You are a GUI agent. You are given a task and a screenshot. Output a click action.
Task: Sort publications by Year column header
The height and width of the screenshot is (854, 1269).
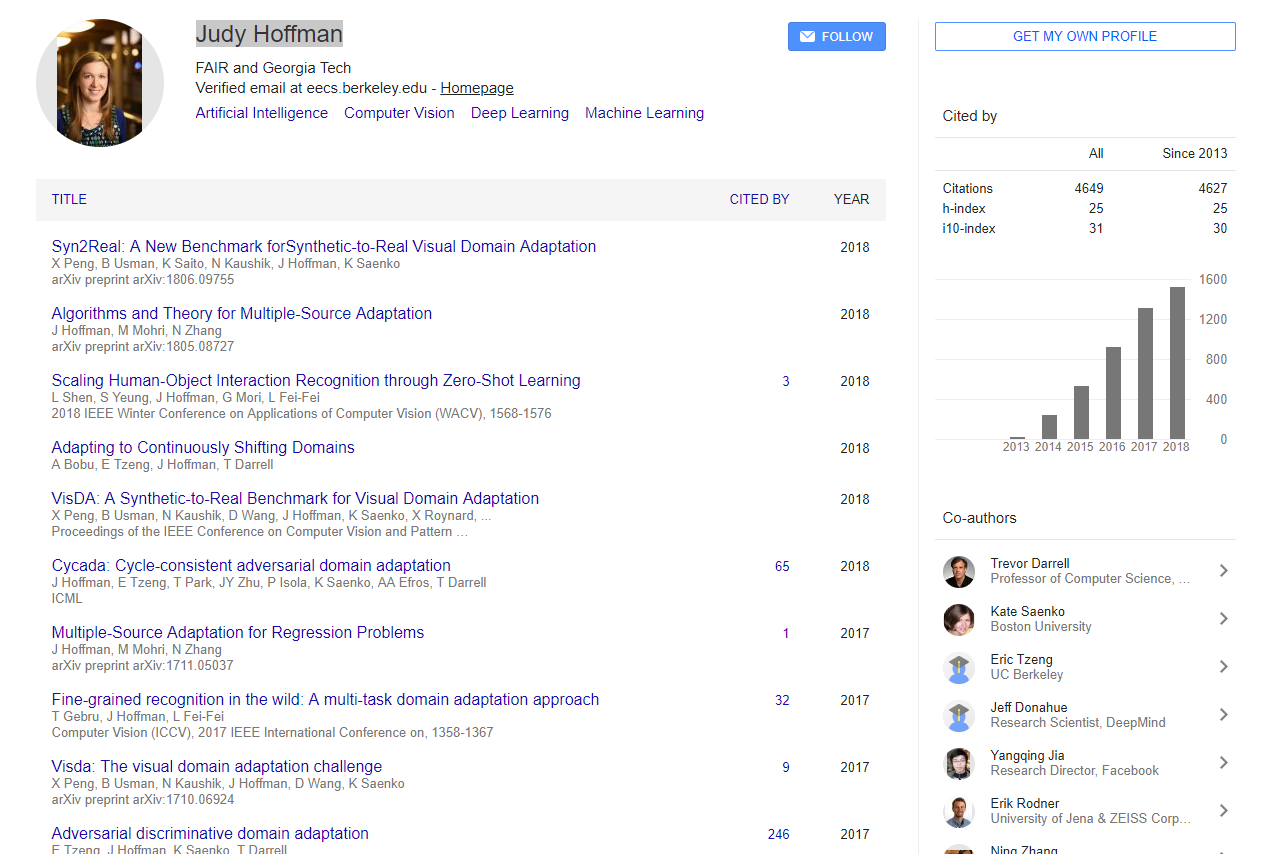tap(851, 199)
